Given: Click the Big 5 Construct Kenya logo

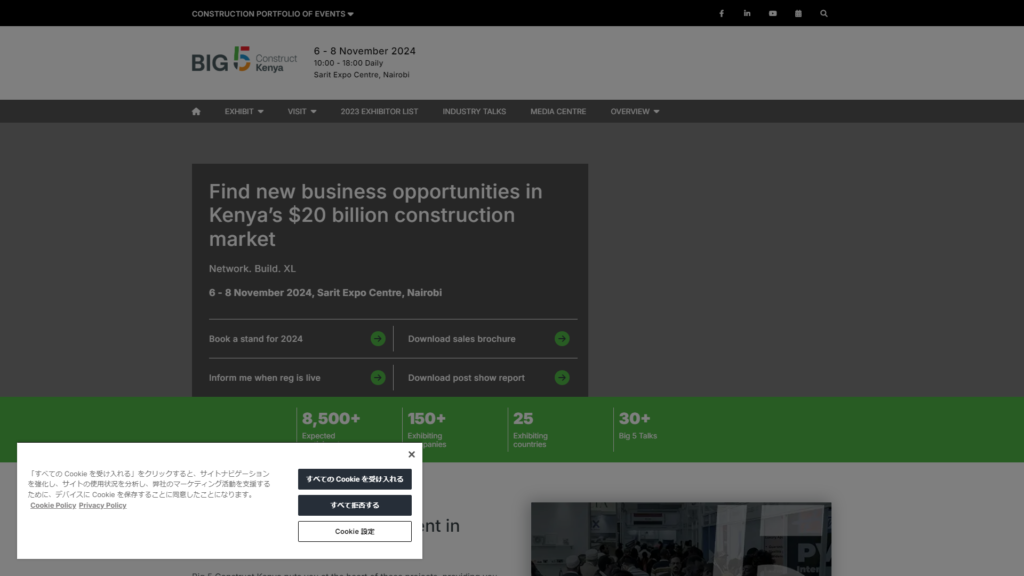Looking at the screenshot, I should pyautogui.click(x=244, y=59).
